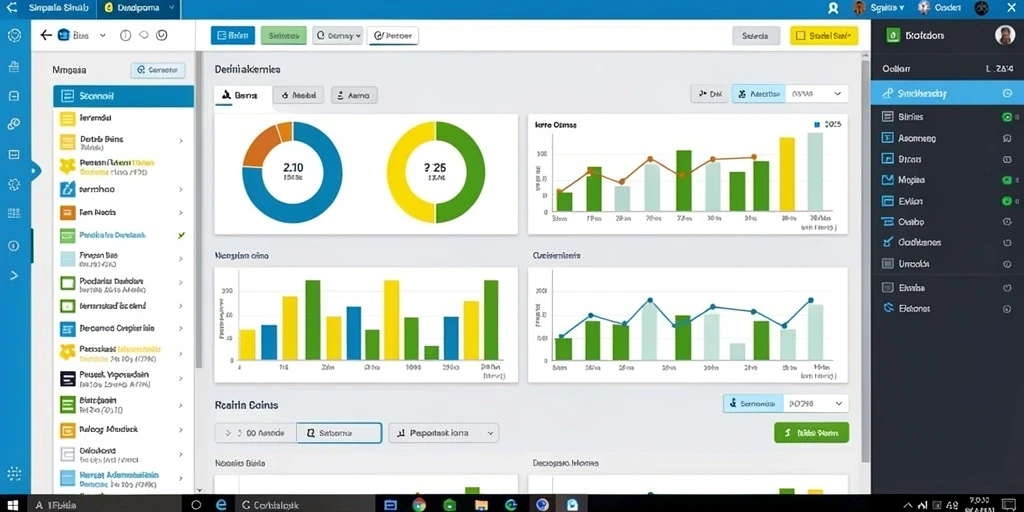Expand the Pepontact lorna dropdown
The image size is (1024, 512).
443,433
